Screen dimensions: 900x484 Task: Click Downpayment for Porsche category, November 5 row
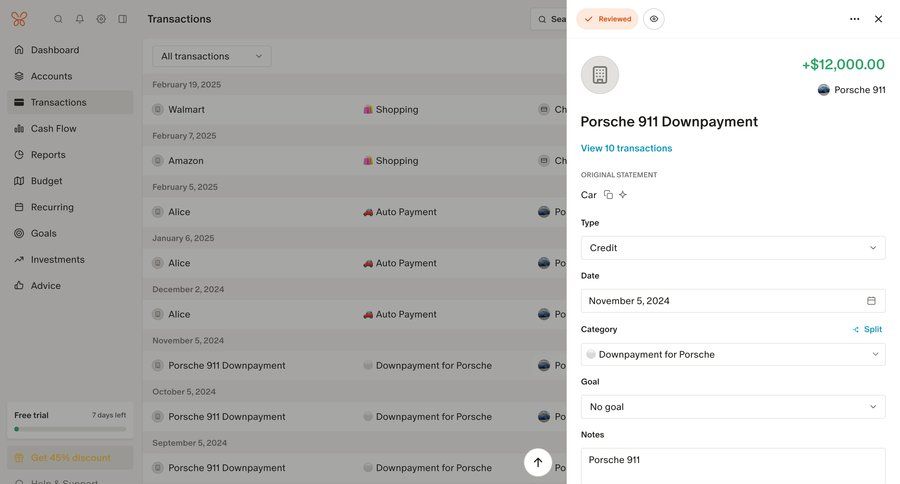coord(428,365)
